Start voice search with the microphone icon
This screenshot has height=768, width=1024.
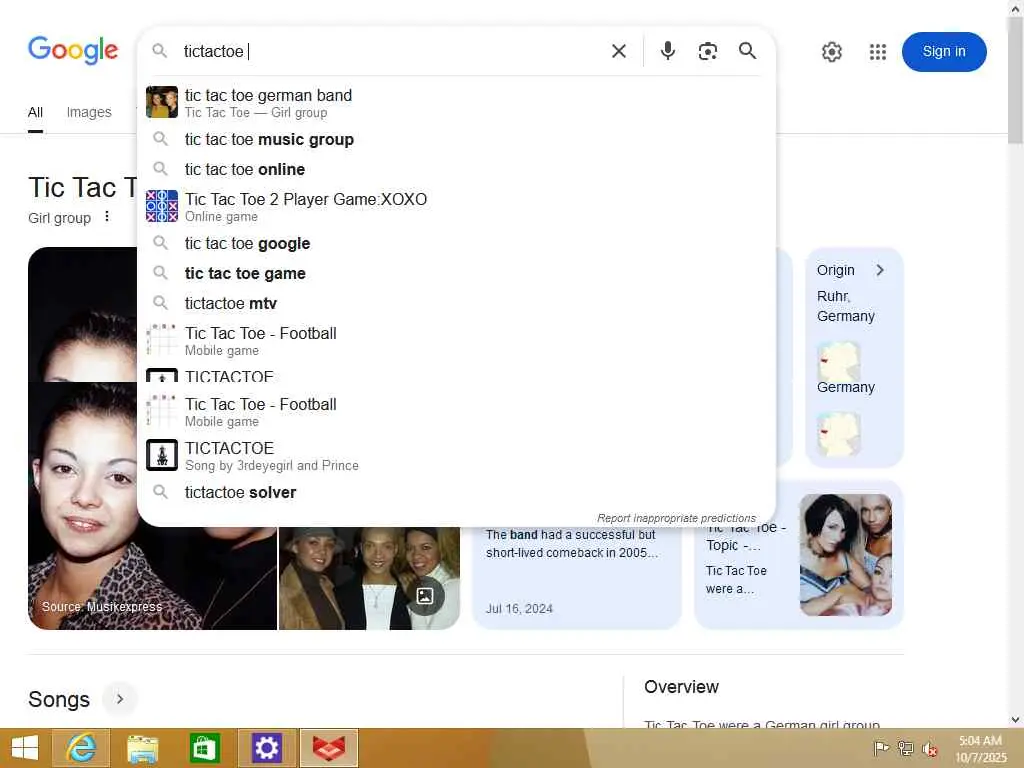[x=667, y=51]
